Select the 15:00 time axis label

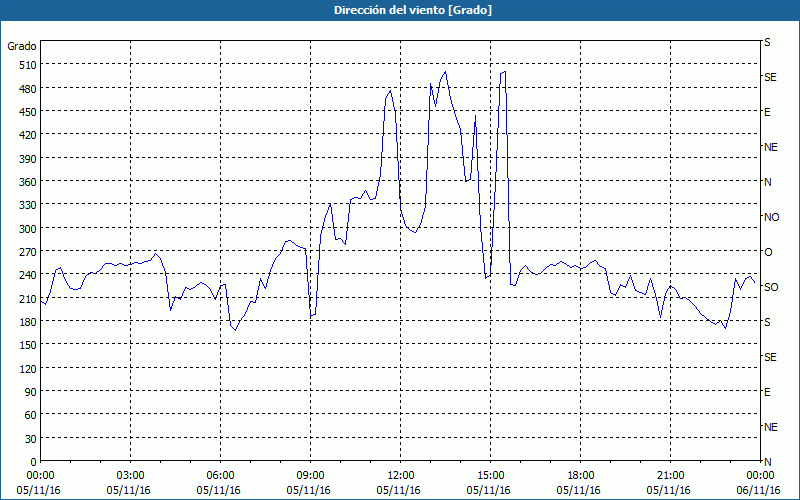[490, 476]
